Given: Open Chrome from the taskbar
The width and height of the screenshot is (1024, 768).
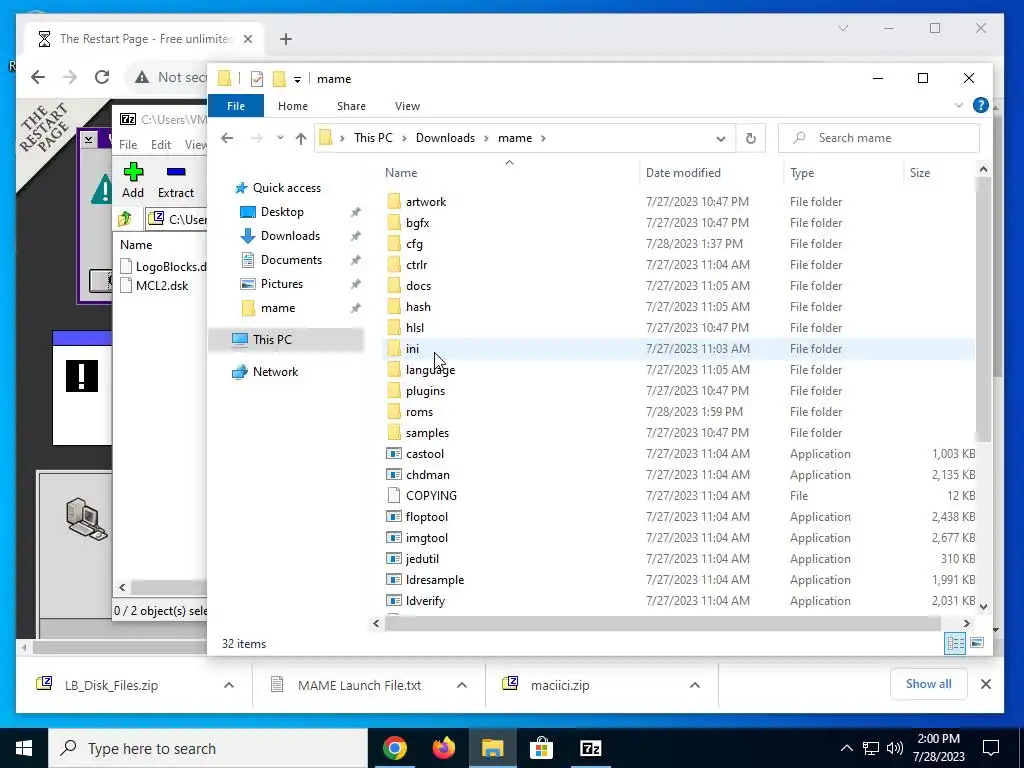Looking at the screenshot, I should tap(394, 748).
